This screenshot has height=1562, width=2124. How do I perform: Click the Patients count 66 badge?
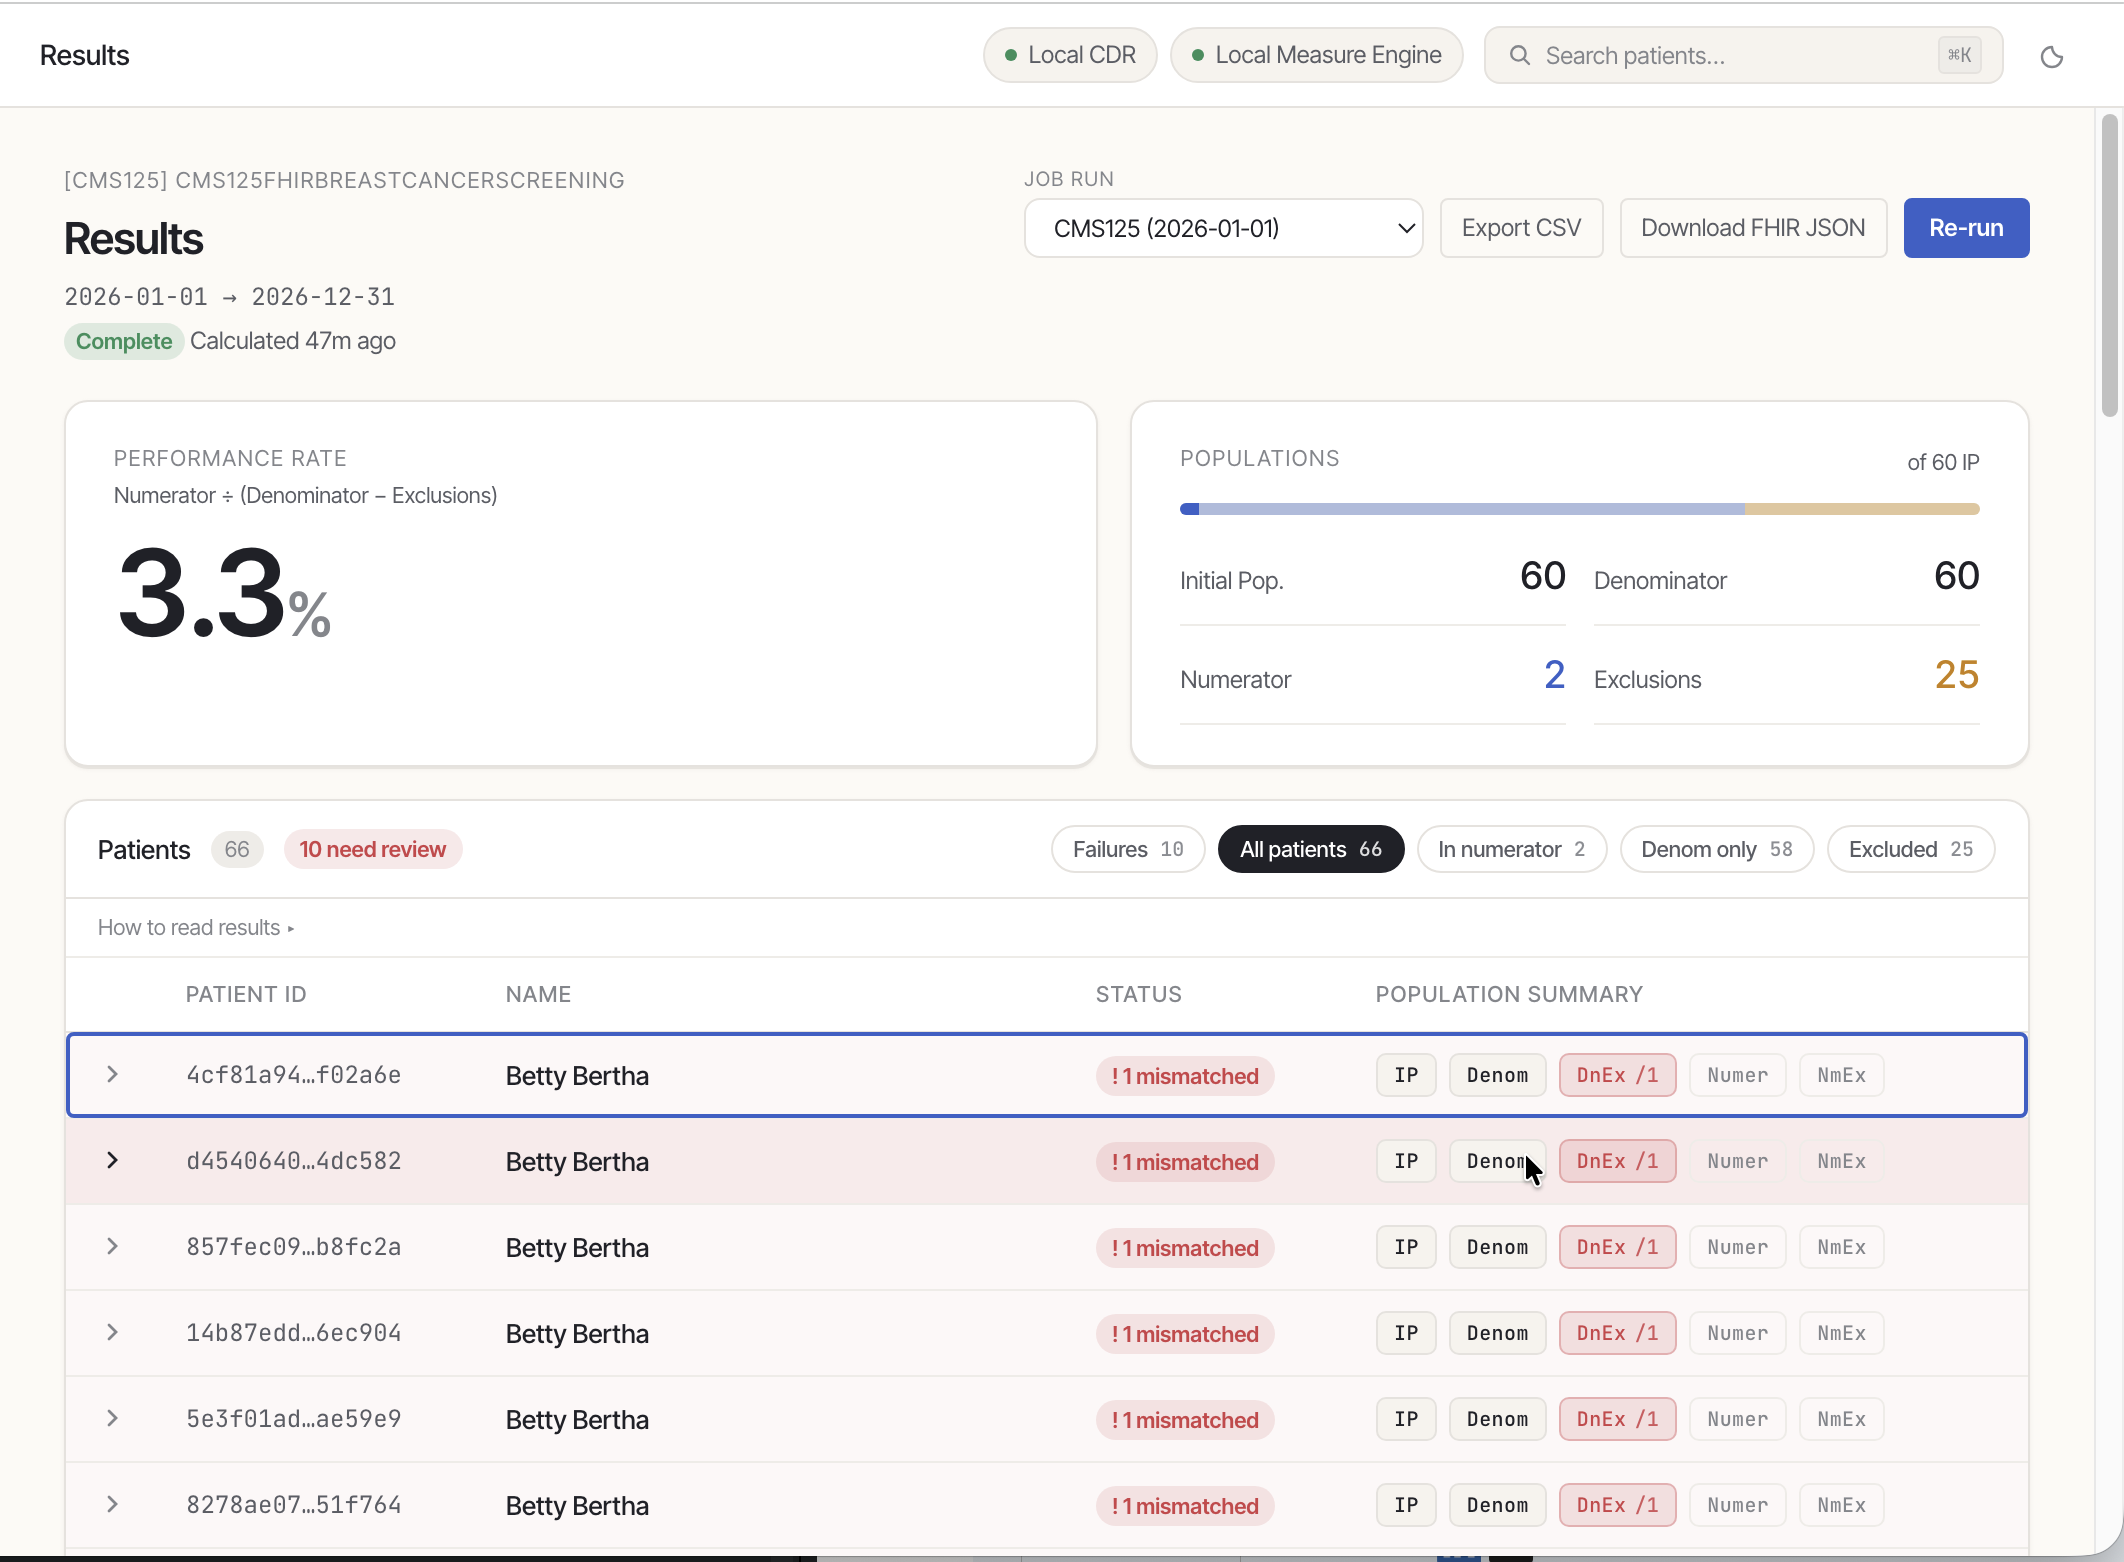pos(237,849)
